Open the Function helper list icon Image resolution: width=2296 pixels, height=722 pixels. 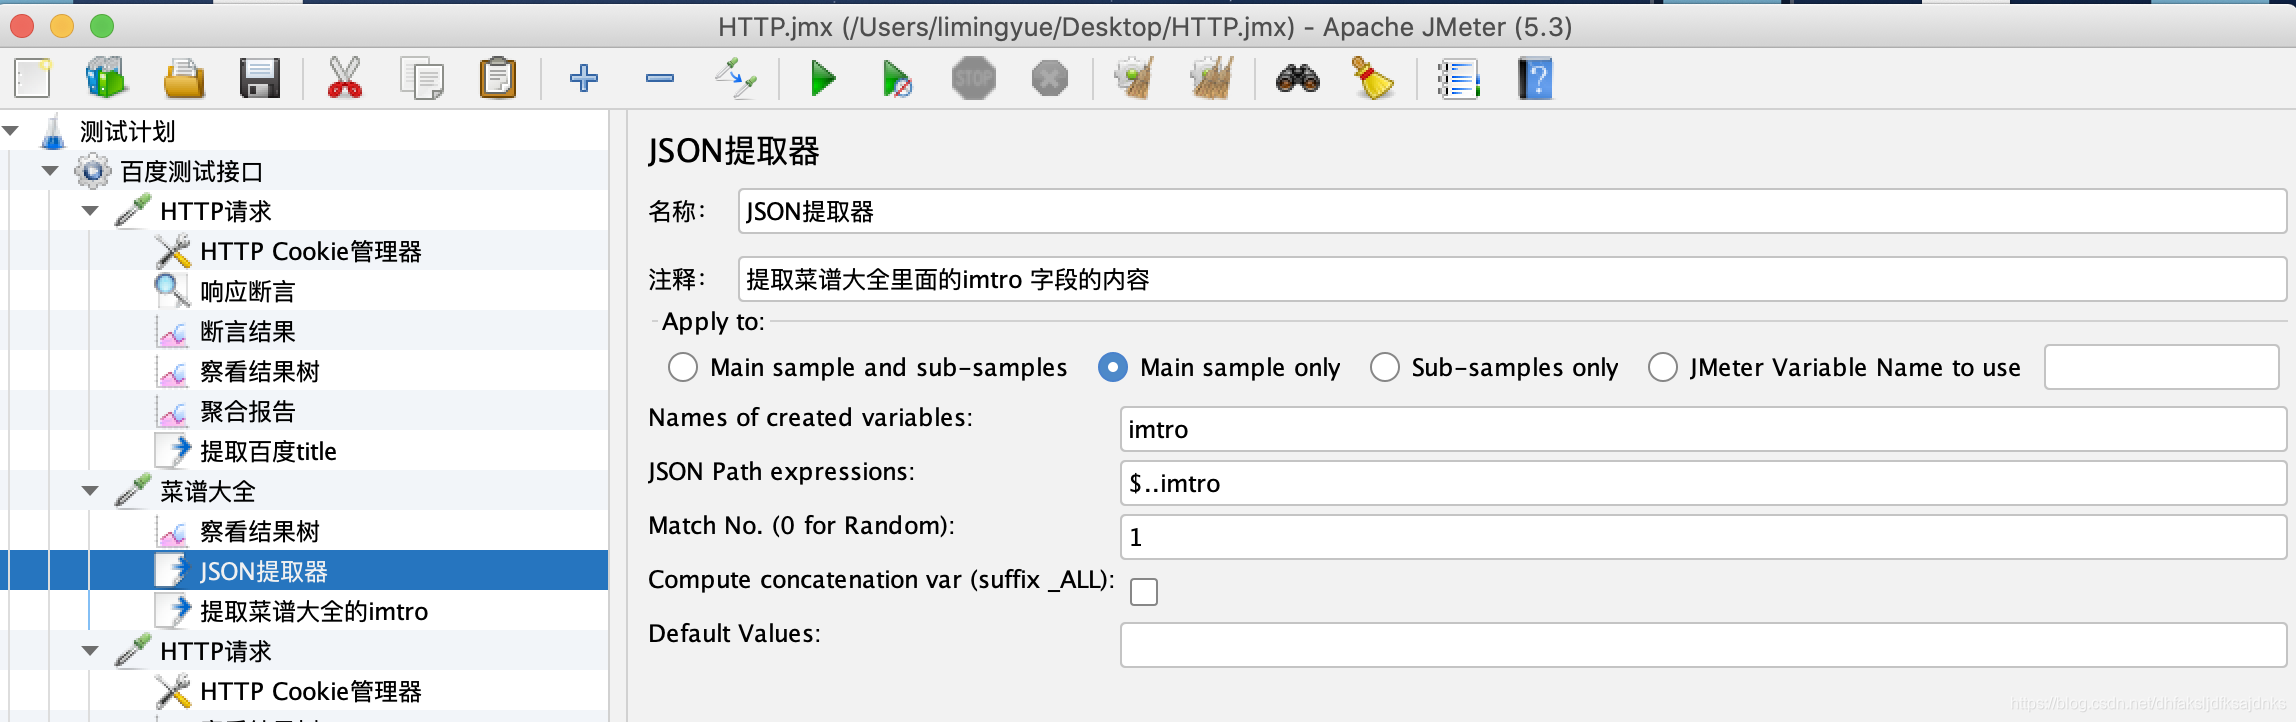[x=1458, y=78]
